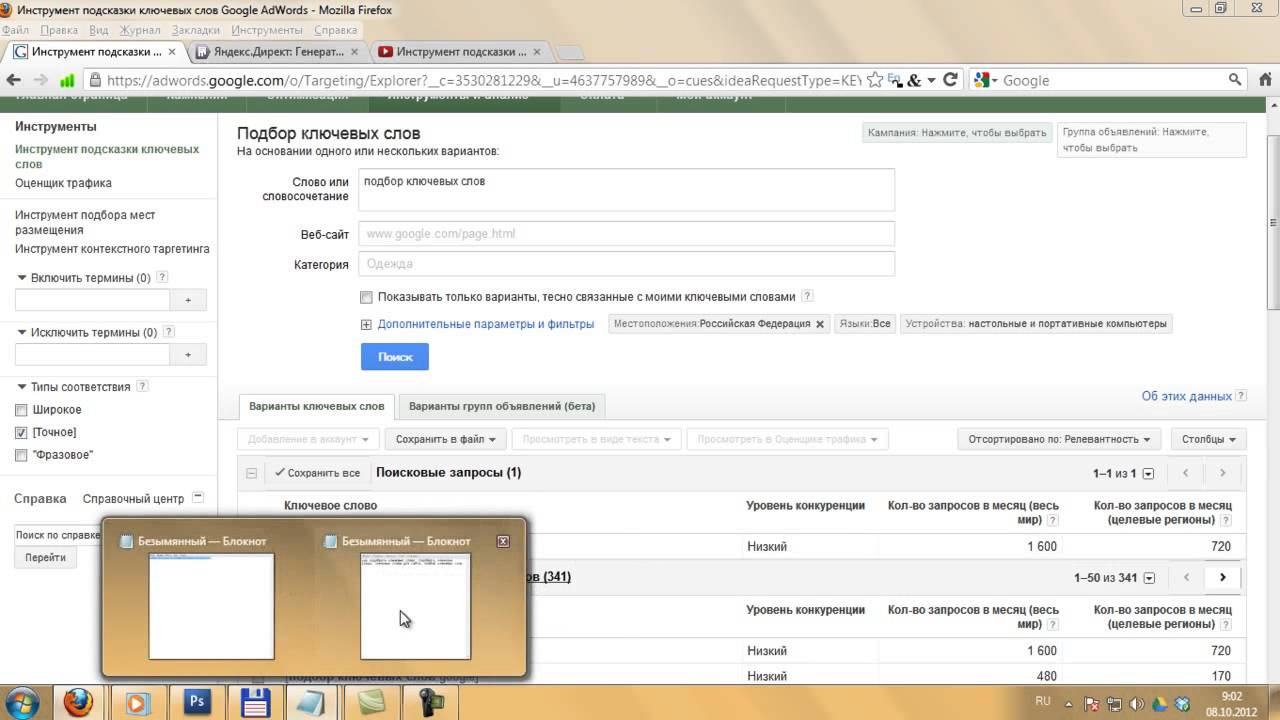
Task: Bookmark this page with the star
Action: click(875, 80)
